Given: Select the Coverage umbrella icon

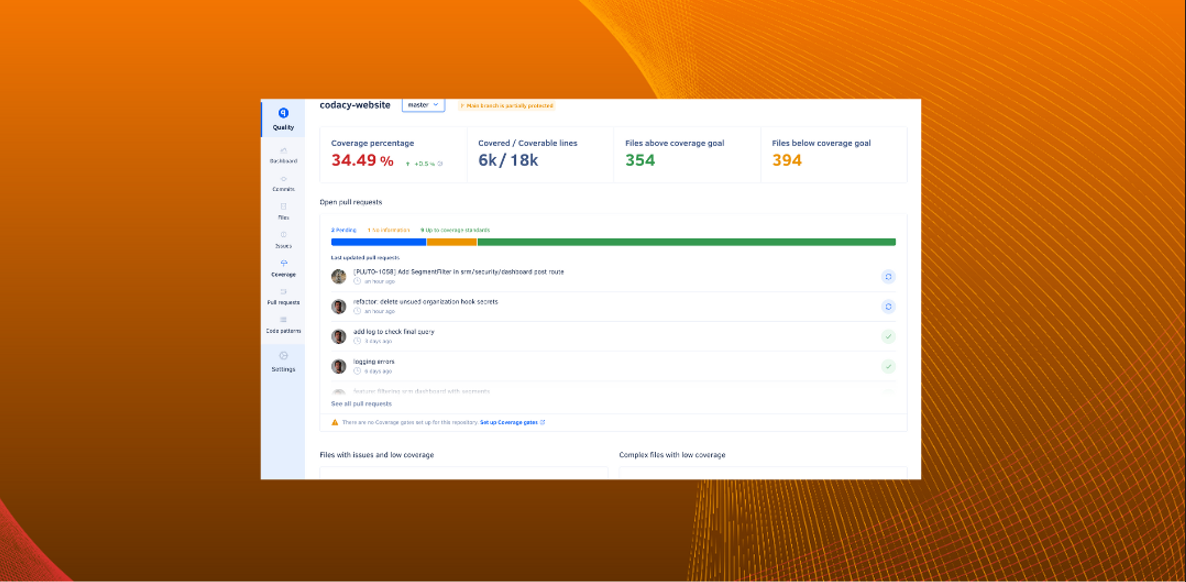Looking at the screenshot, I should (284, 263).
